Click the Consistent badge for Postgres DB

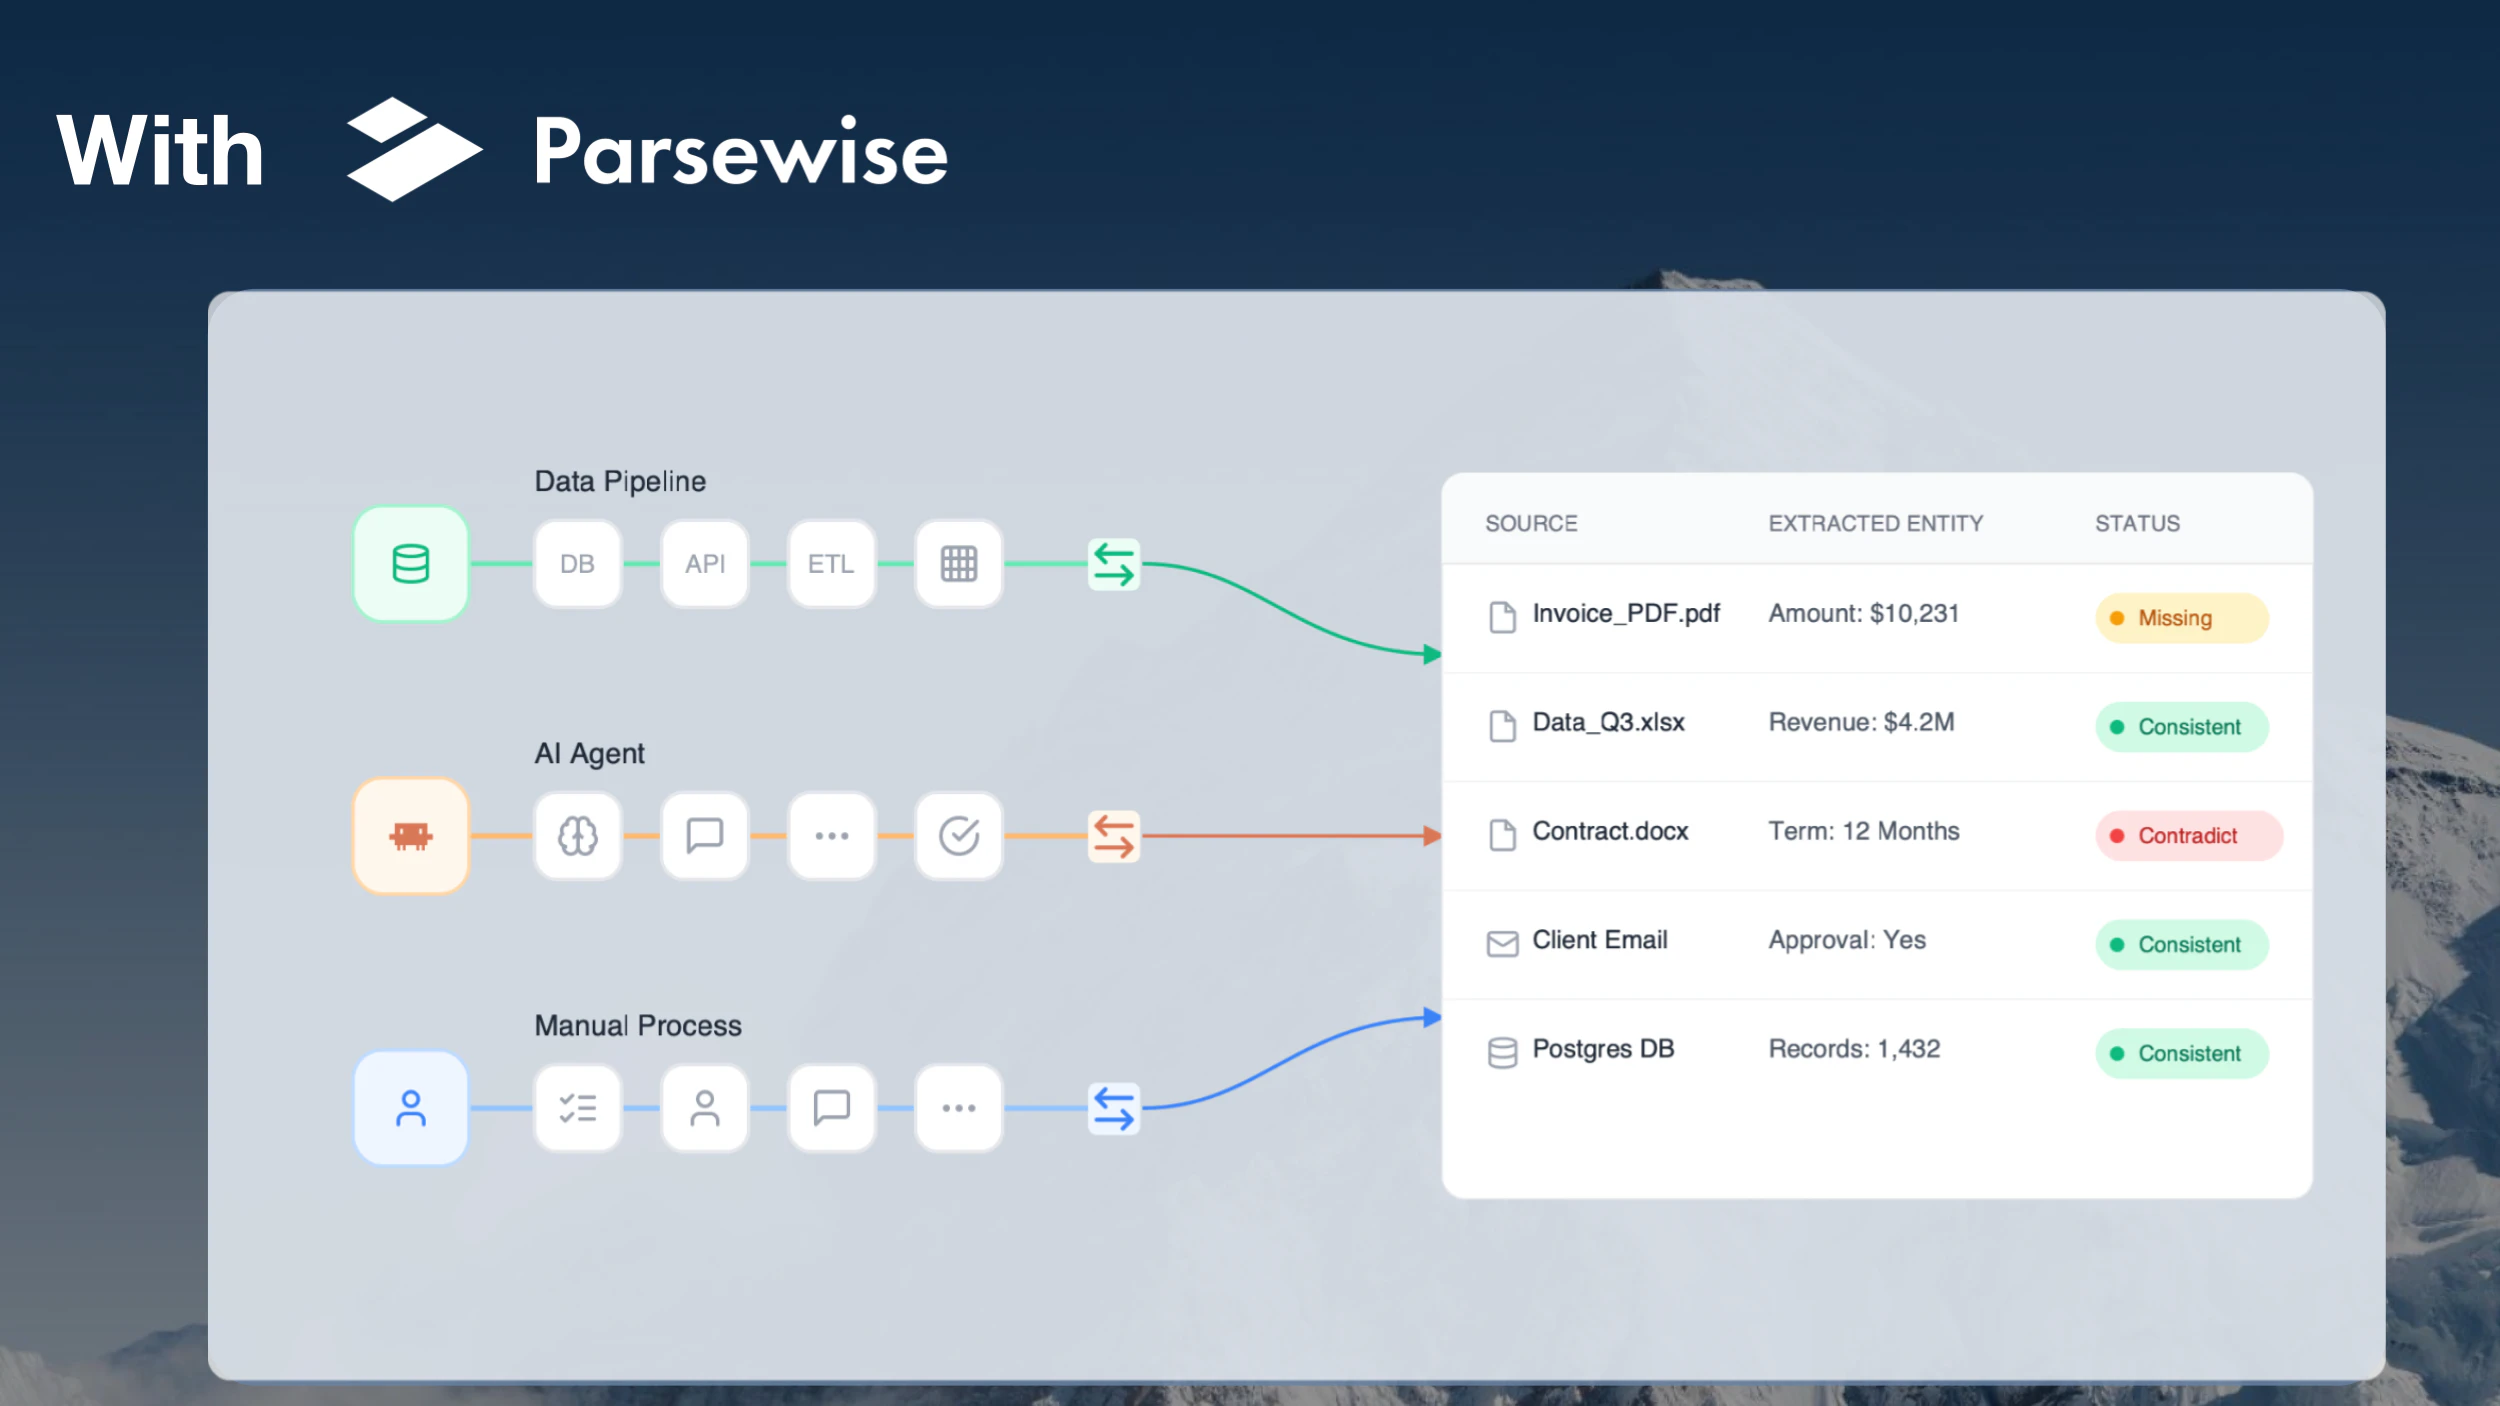[2181, 1054]
